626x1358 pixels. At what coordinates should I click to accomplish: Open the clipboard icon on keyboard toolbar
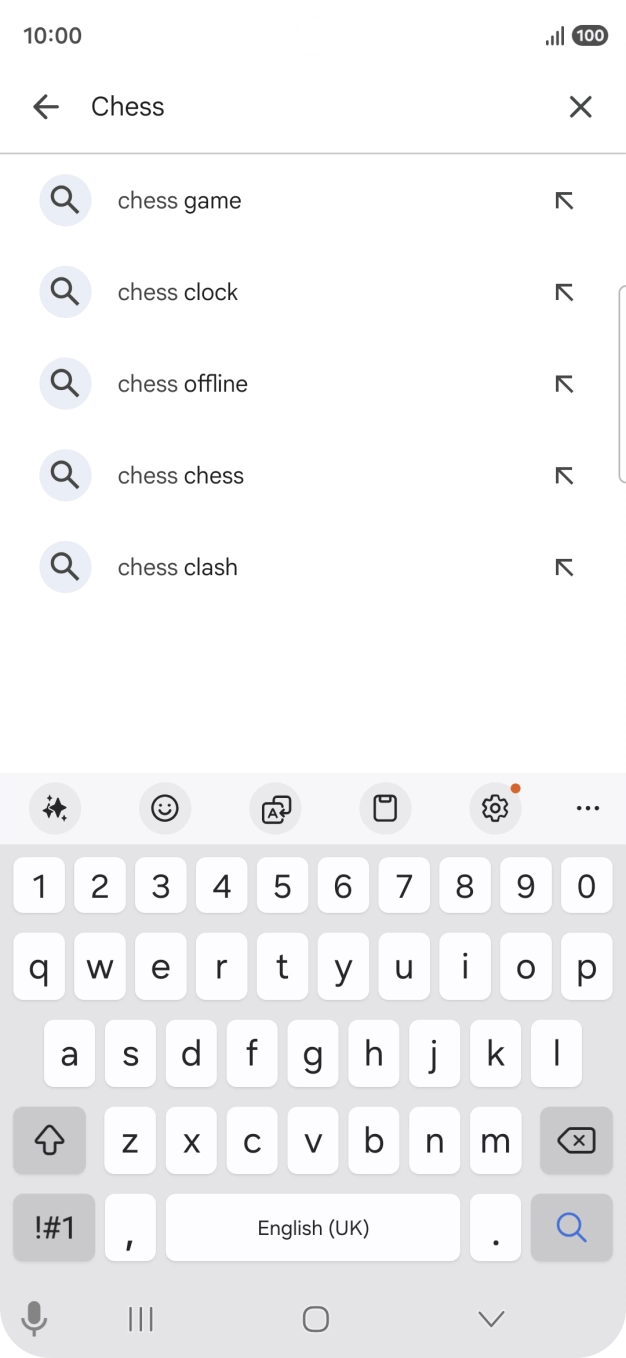385,808
